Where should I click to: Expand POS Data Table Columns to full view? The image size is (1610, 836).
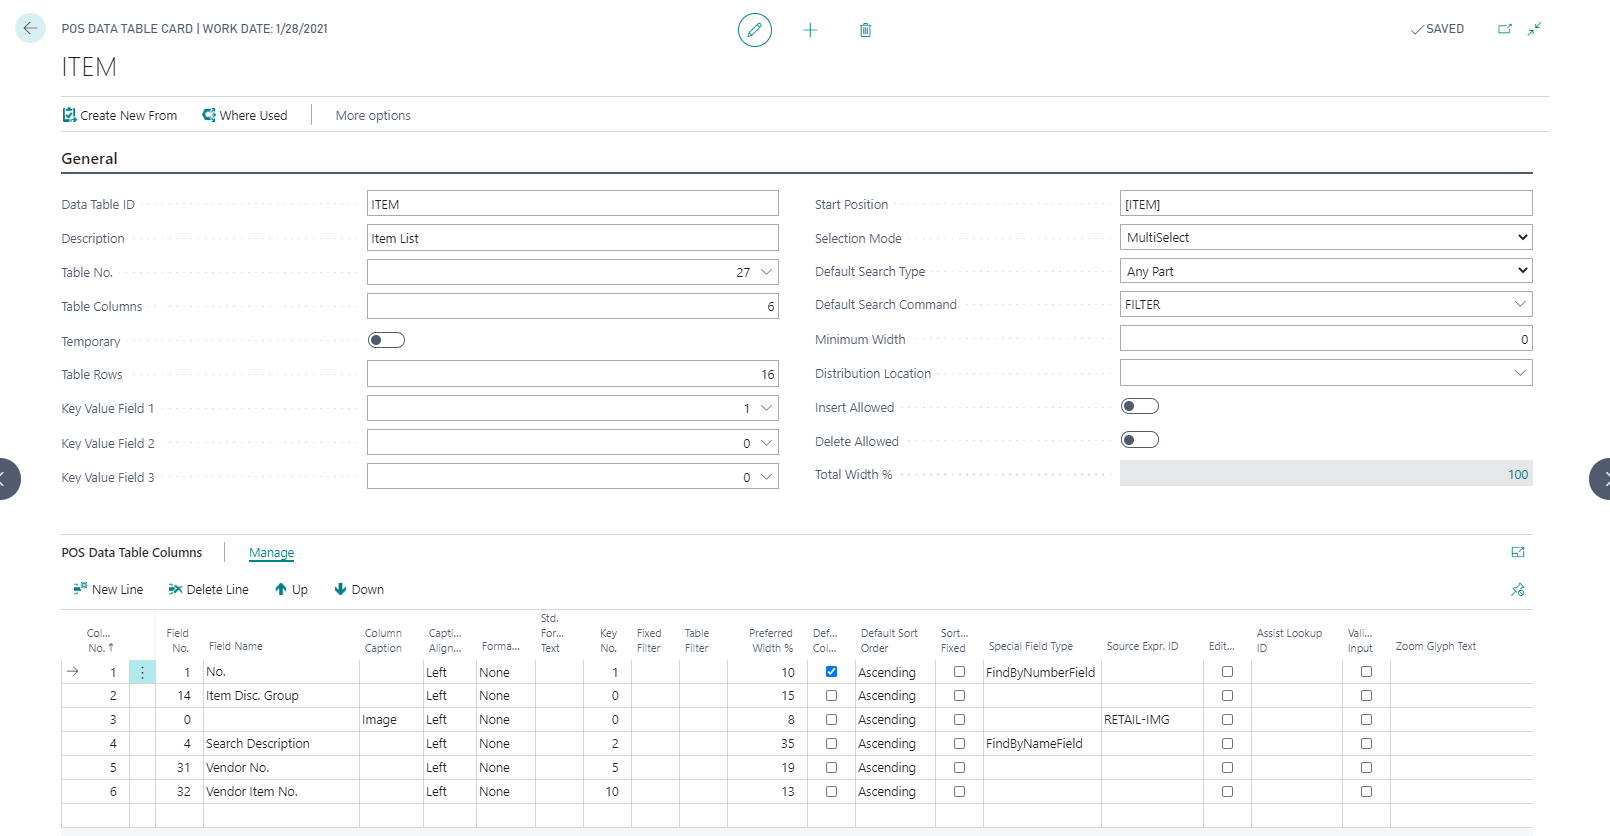[x=1518, y=552]
